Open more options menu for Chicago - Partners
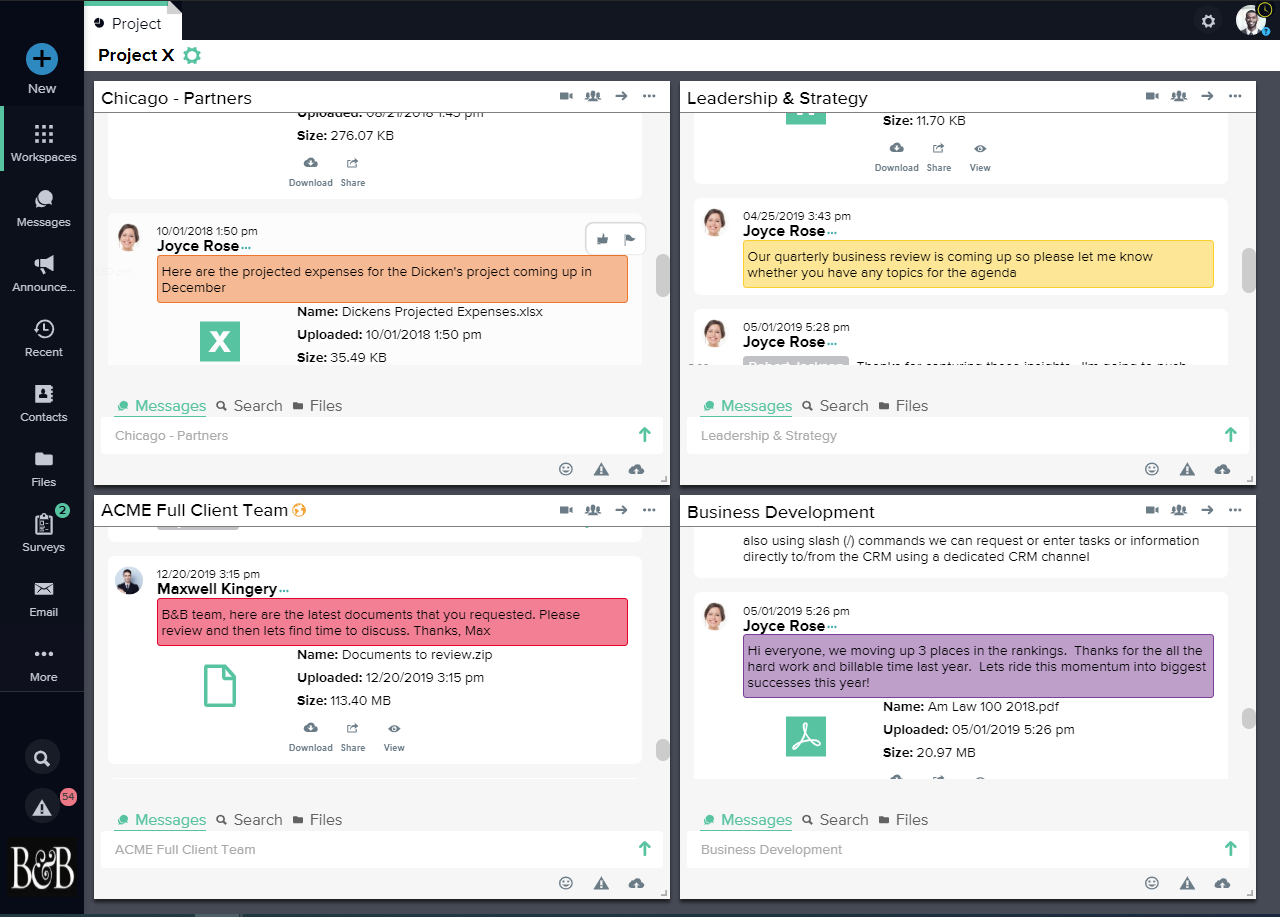Screen dimensions: 1280x917 click(x=649, y=96)
